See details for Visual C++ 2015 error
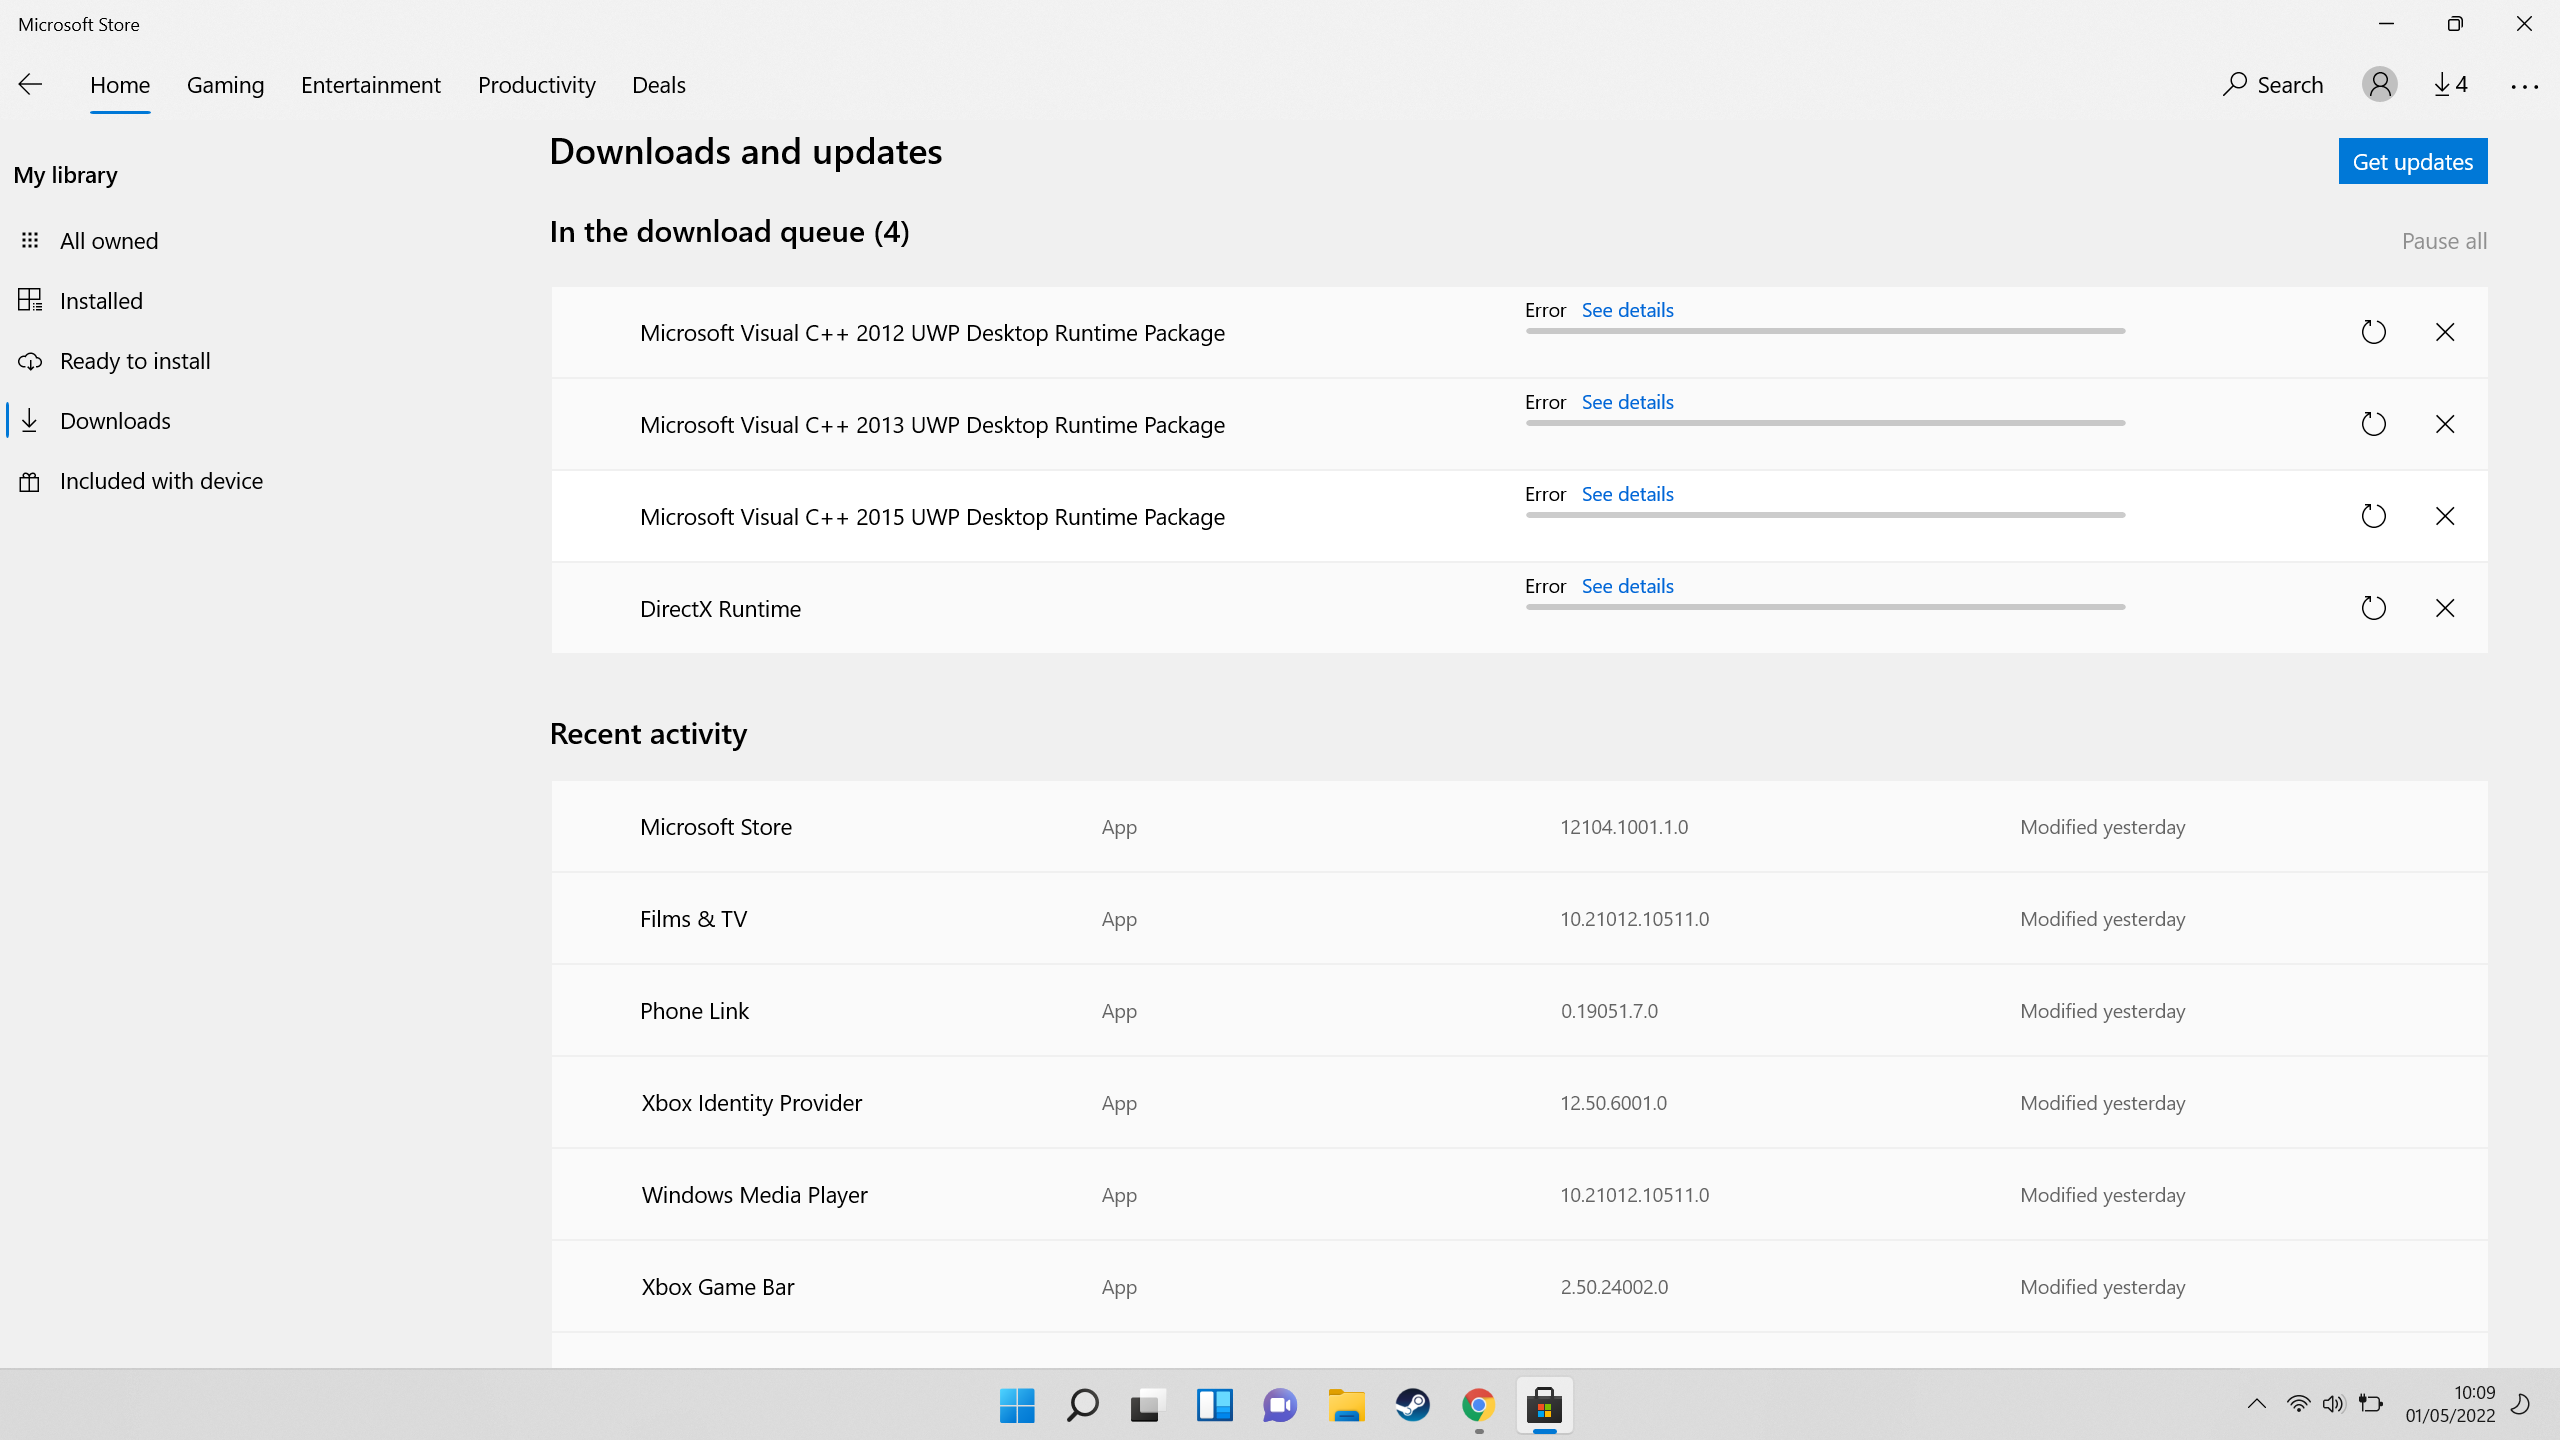The width and height of the screenshot is (2560, 1440). [1627, 494]
